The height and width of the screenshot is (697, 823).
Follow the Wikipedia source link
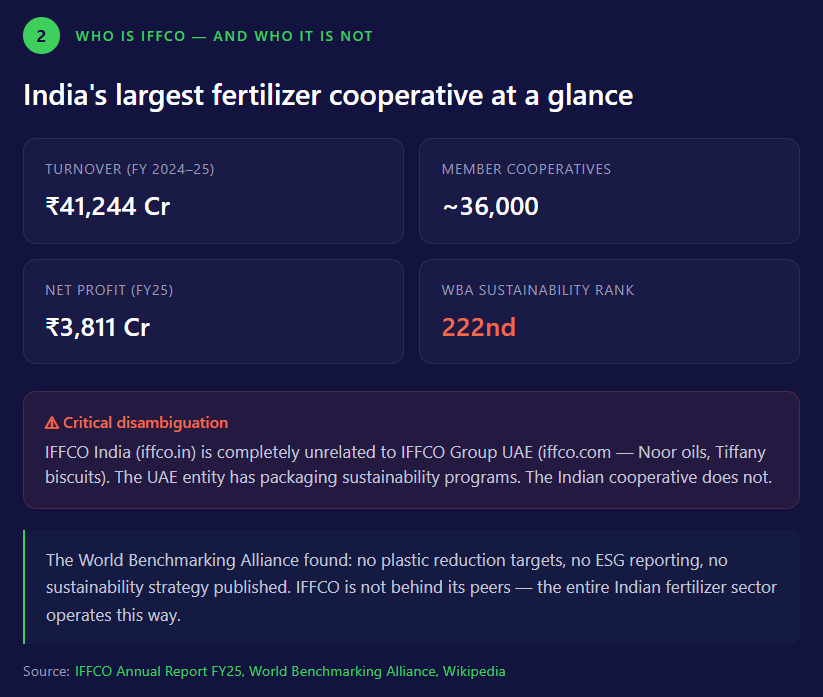pyautogui.click(x=474, y=671)
